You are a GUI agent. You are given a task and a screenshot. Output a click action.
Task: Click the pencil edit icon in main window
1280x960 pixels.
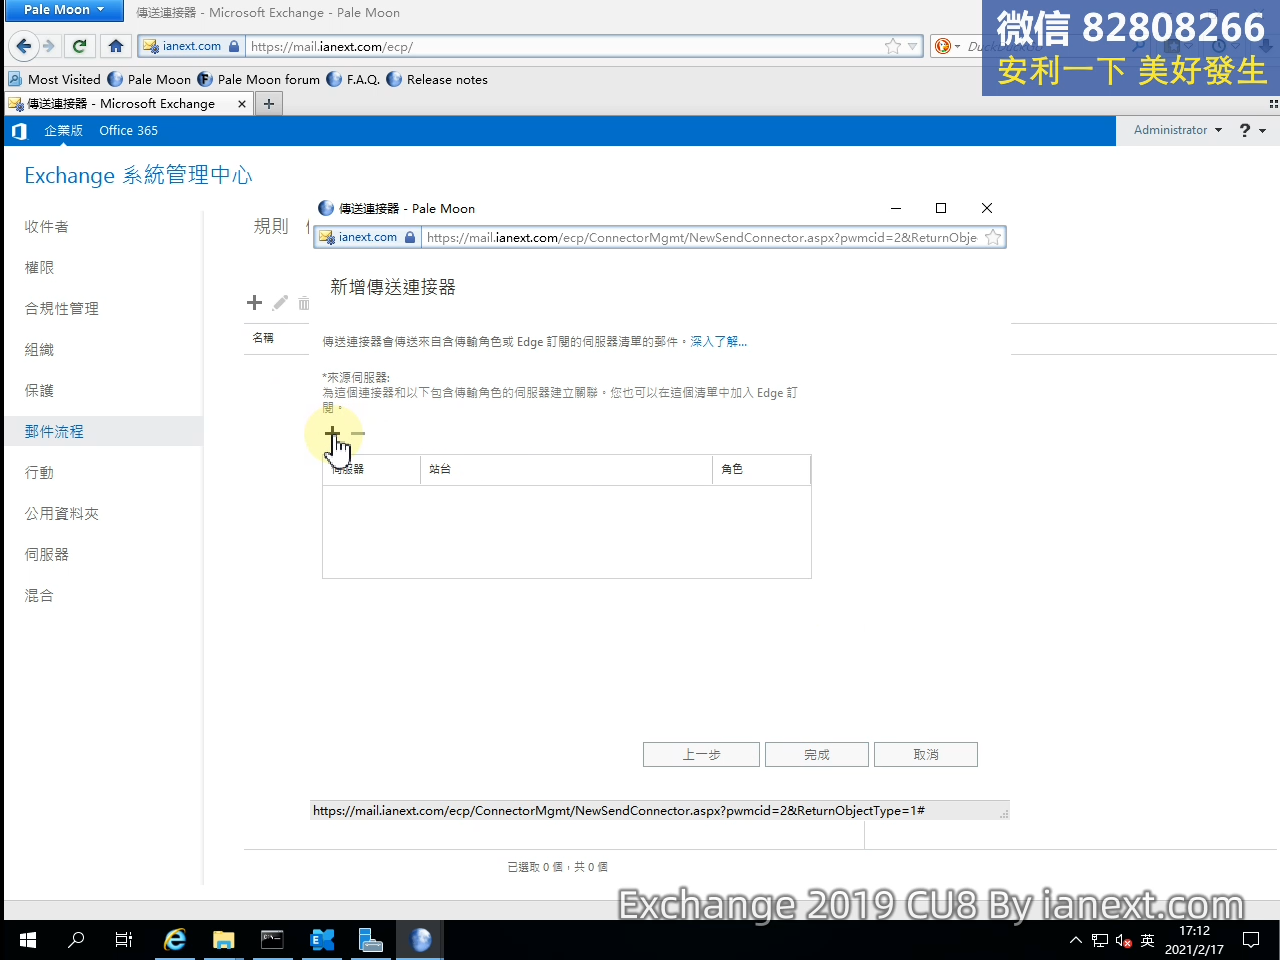(280, 303)
